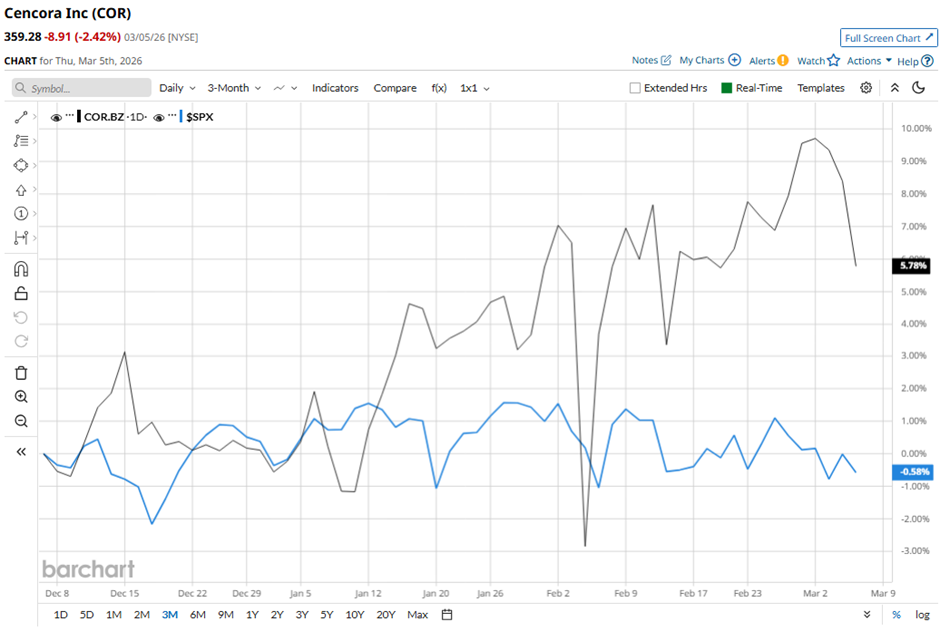Open the calendar date range picker

(447, 614)
